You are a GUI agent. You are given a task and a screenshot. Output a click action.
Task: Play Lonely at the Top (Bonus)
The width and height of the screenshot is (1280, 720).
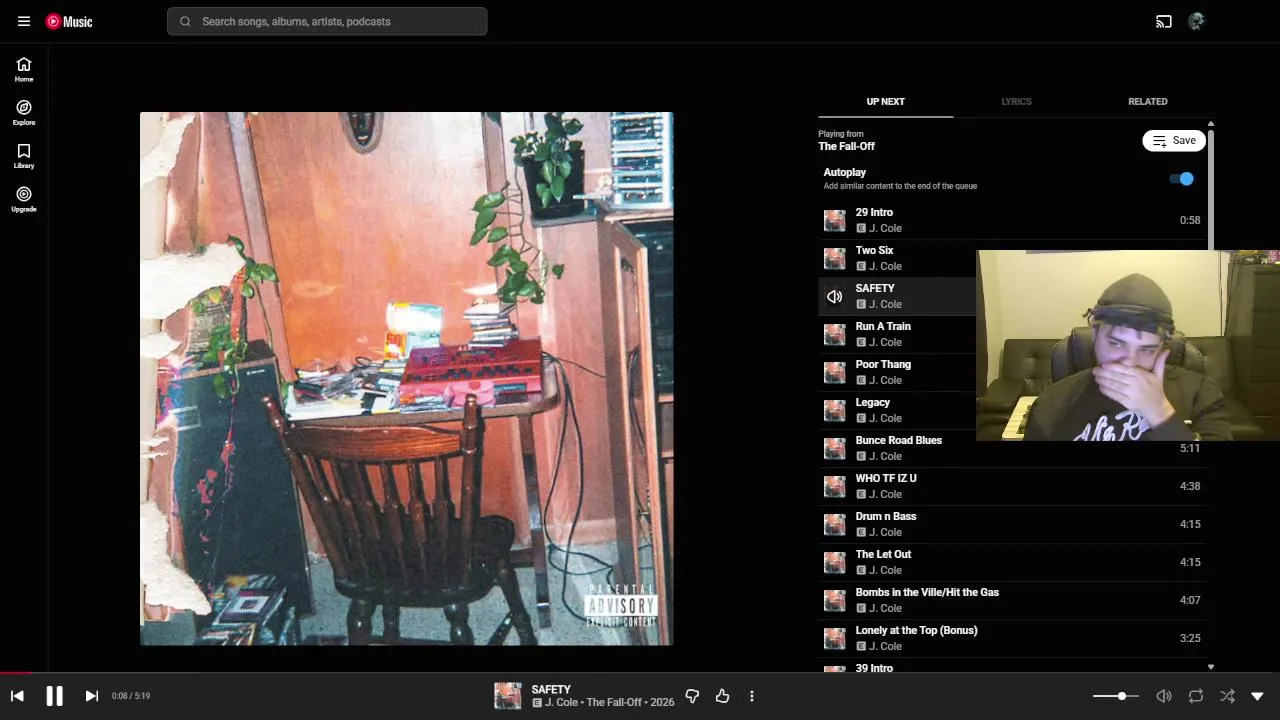1012,638
